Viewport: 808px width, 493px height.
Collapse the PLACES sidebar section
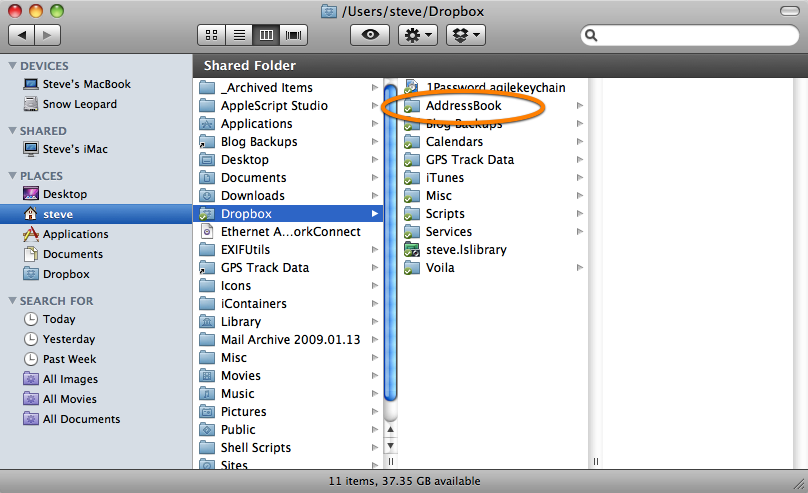point(12,176)
